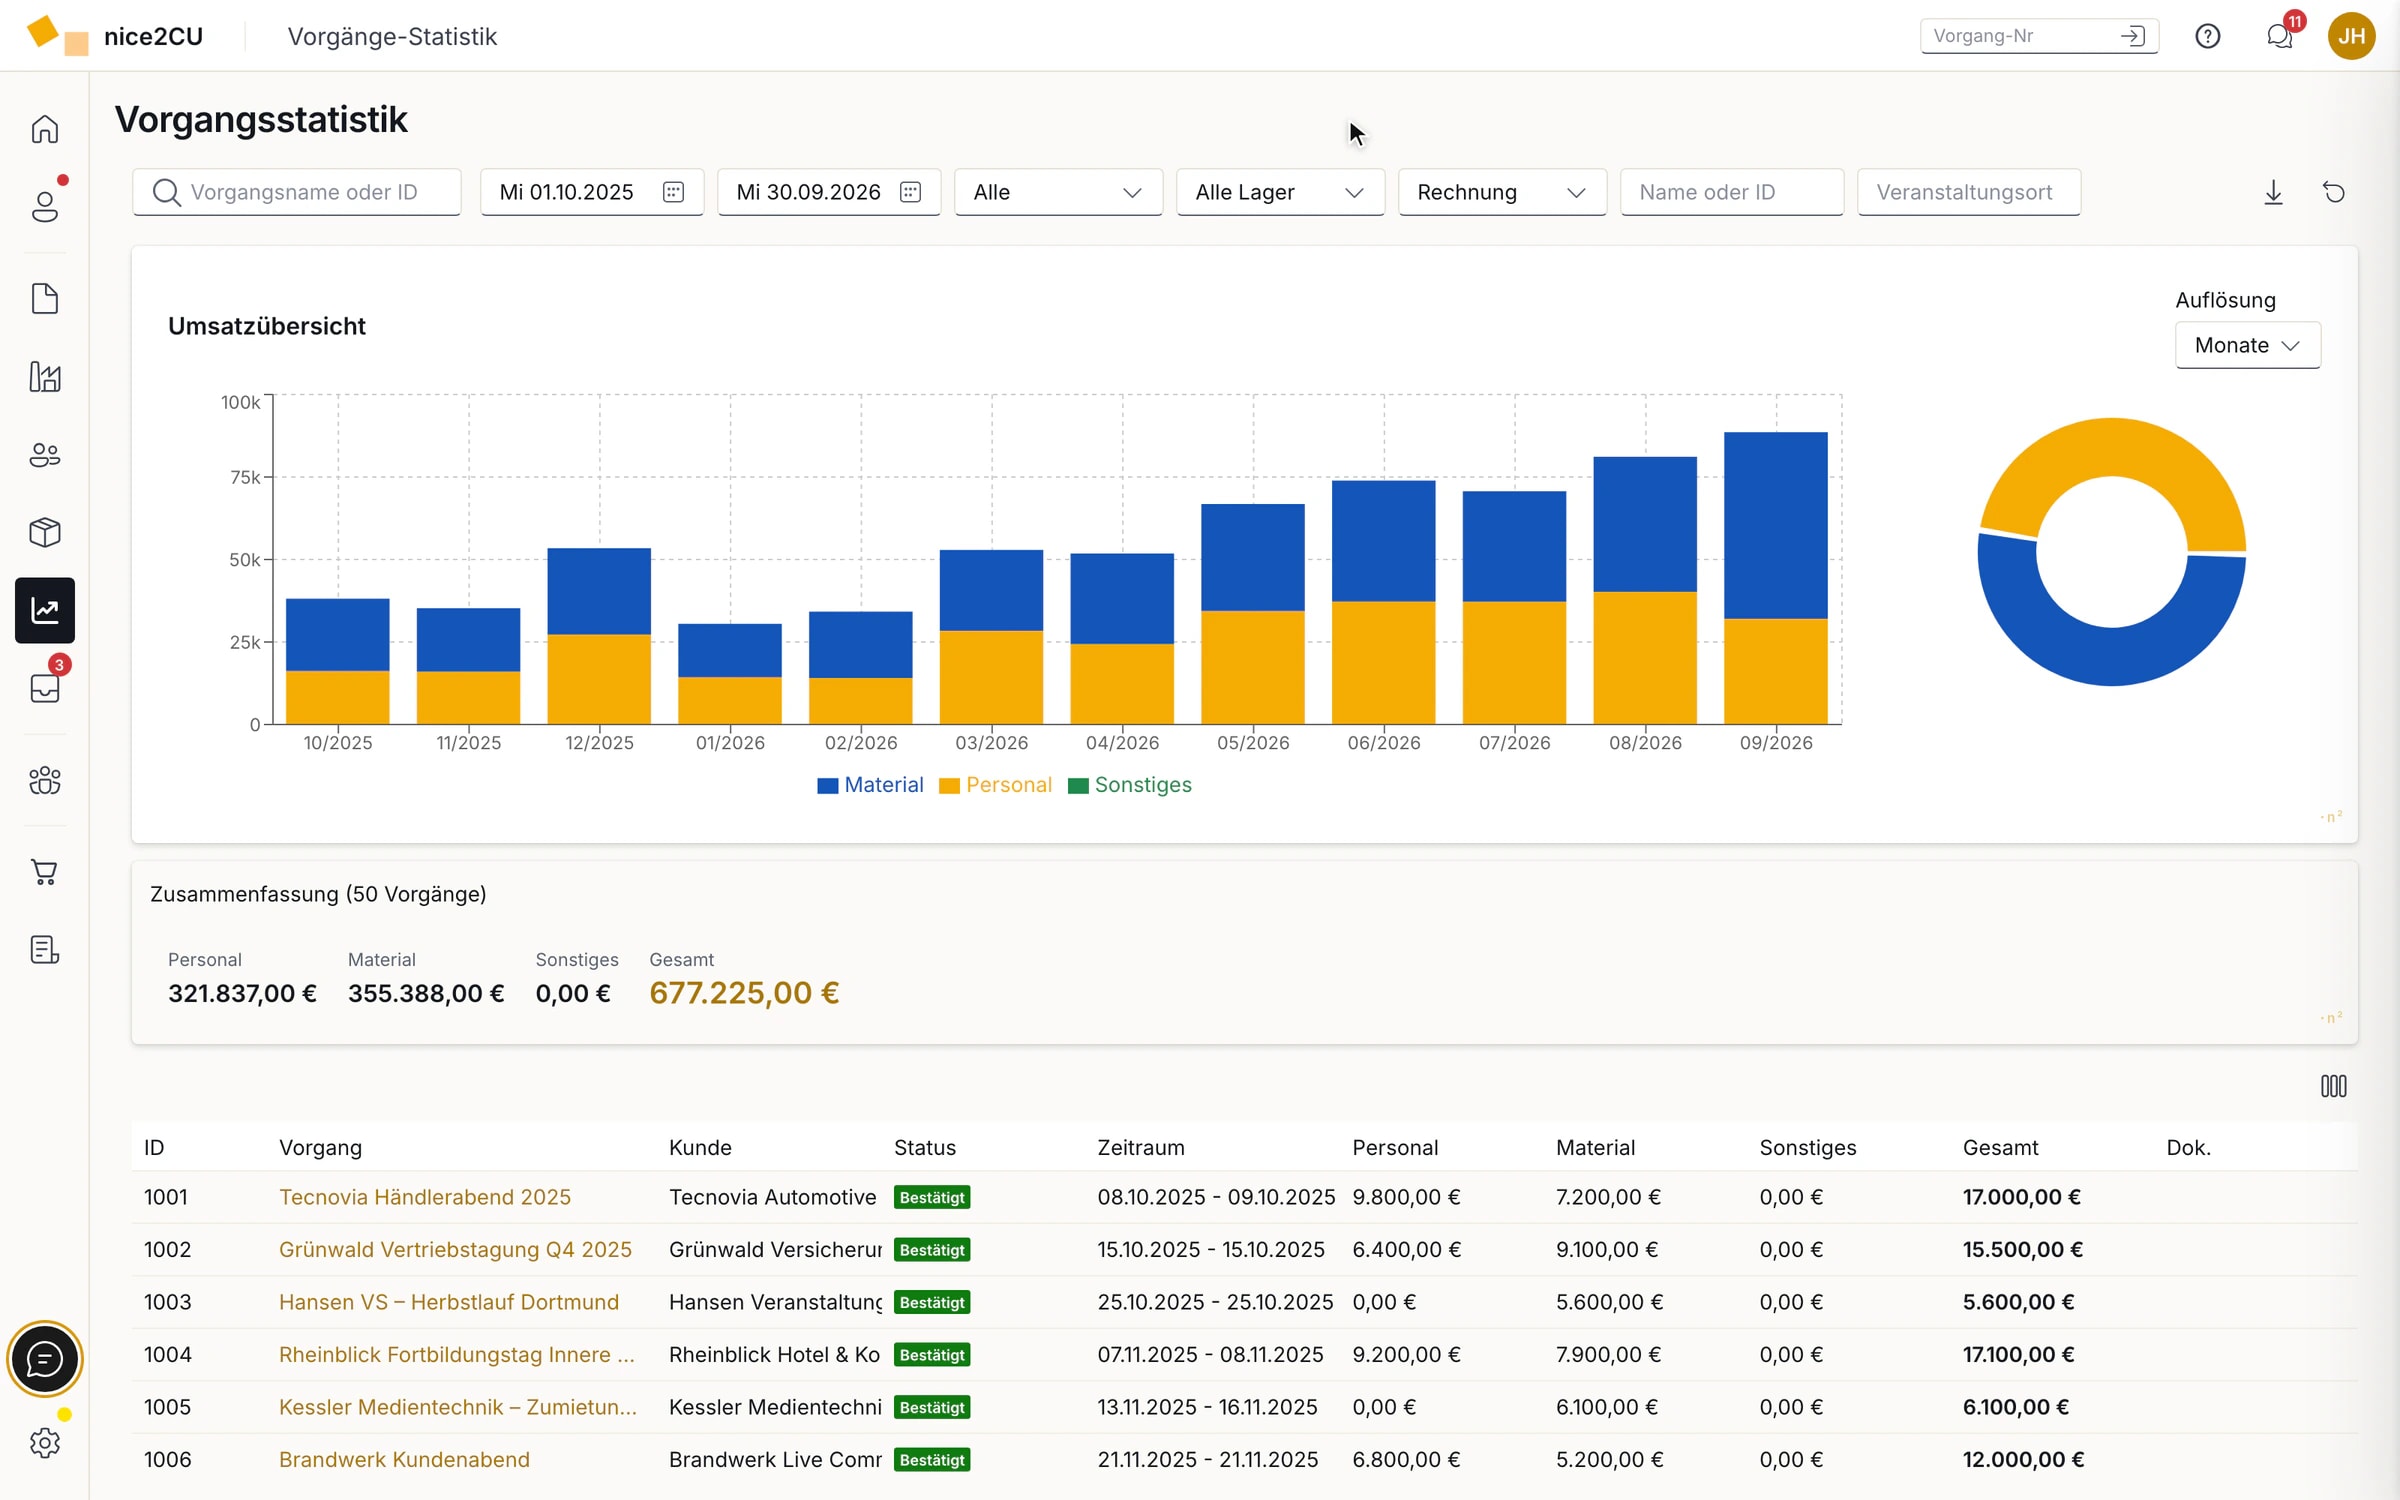Open the inbox icon with badge 3
This screenshot has width=2400, height=1500.
45,688
